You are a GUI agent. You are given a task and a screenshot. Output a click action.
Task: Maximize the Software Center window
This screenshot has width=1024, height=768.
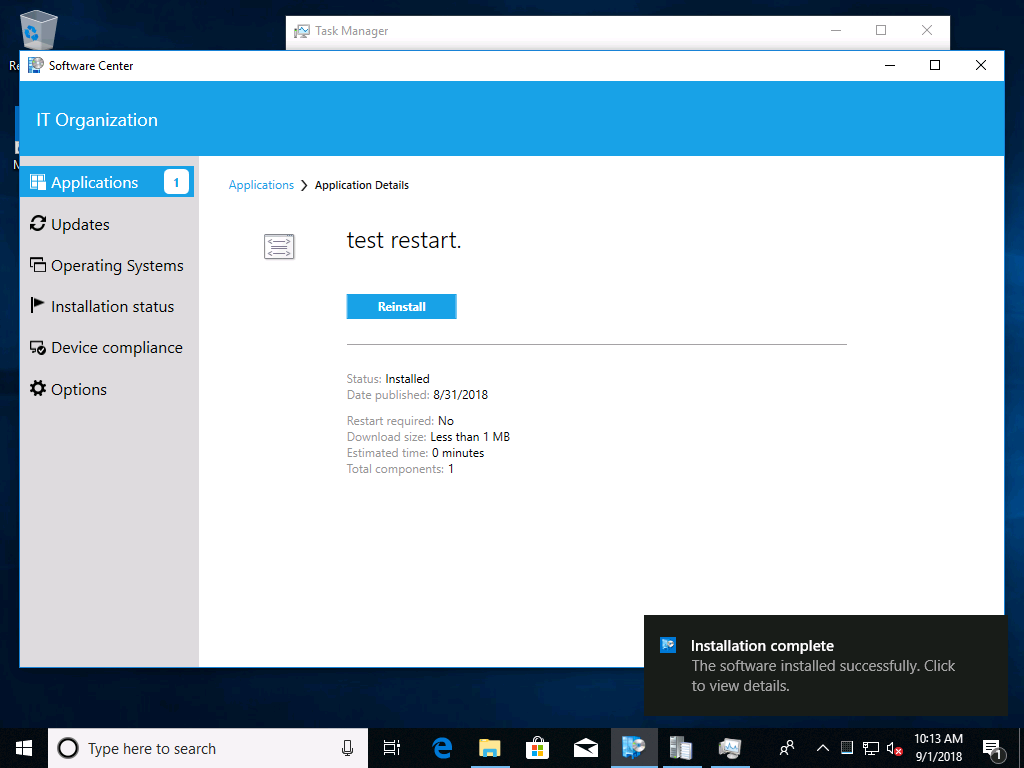pos(935,65)
